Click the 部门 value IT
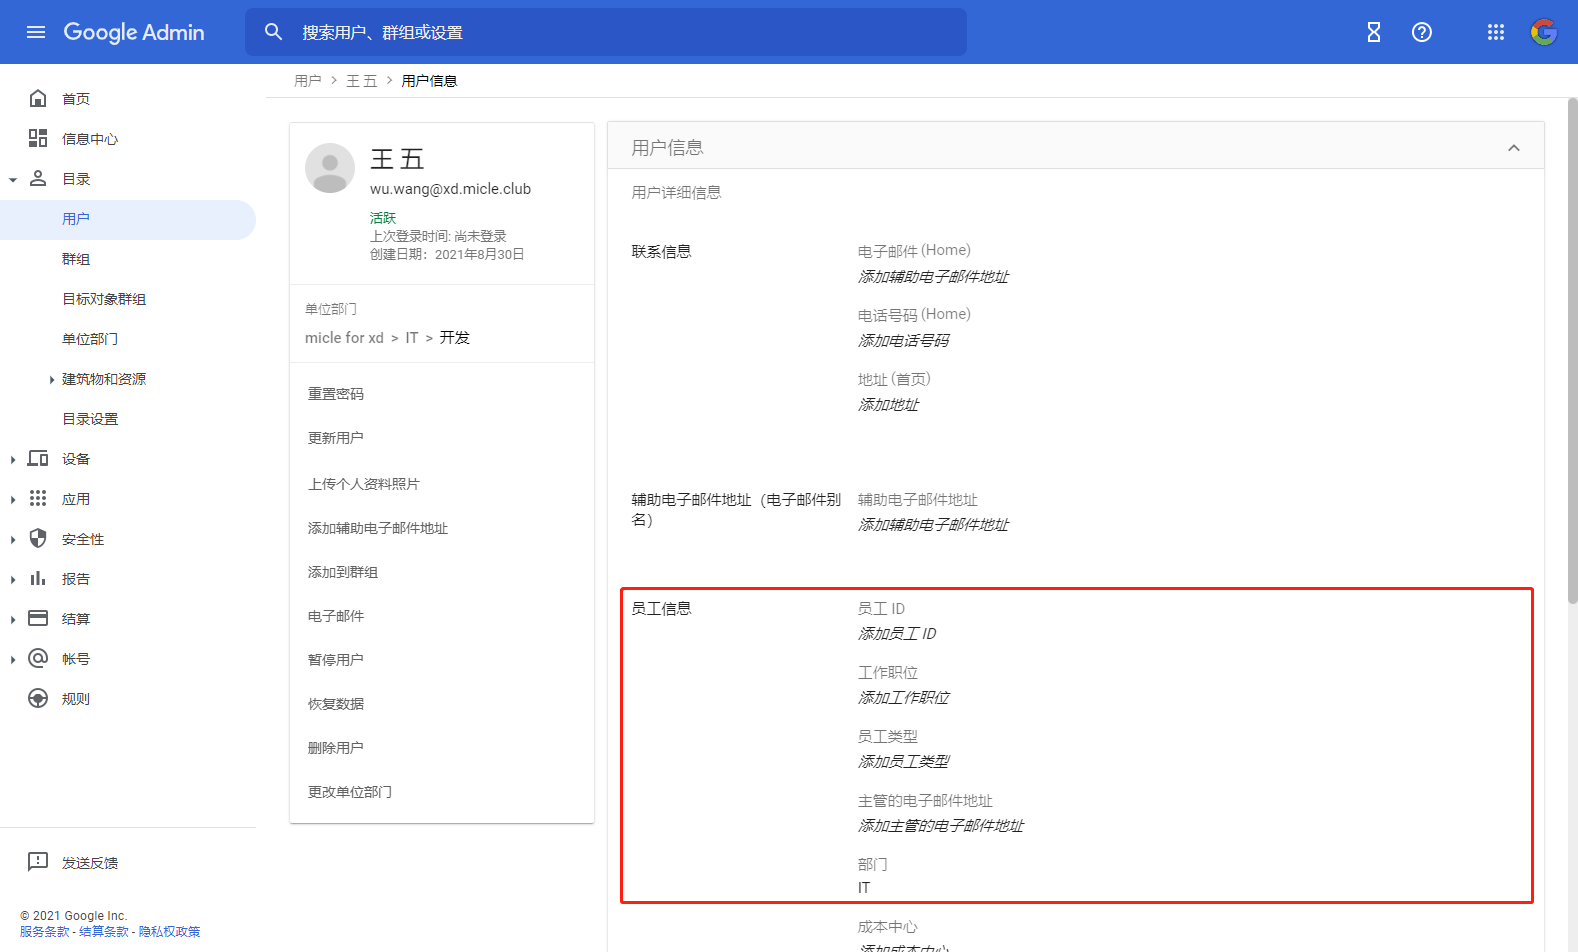This screenshot has width=1578, height=952. pos(864,888)
